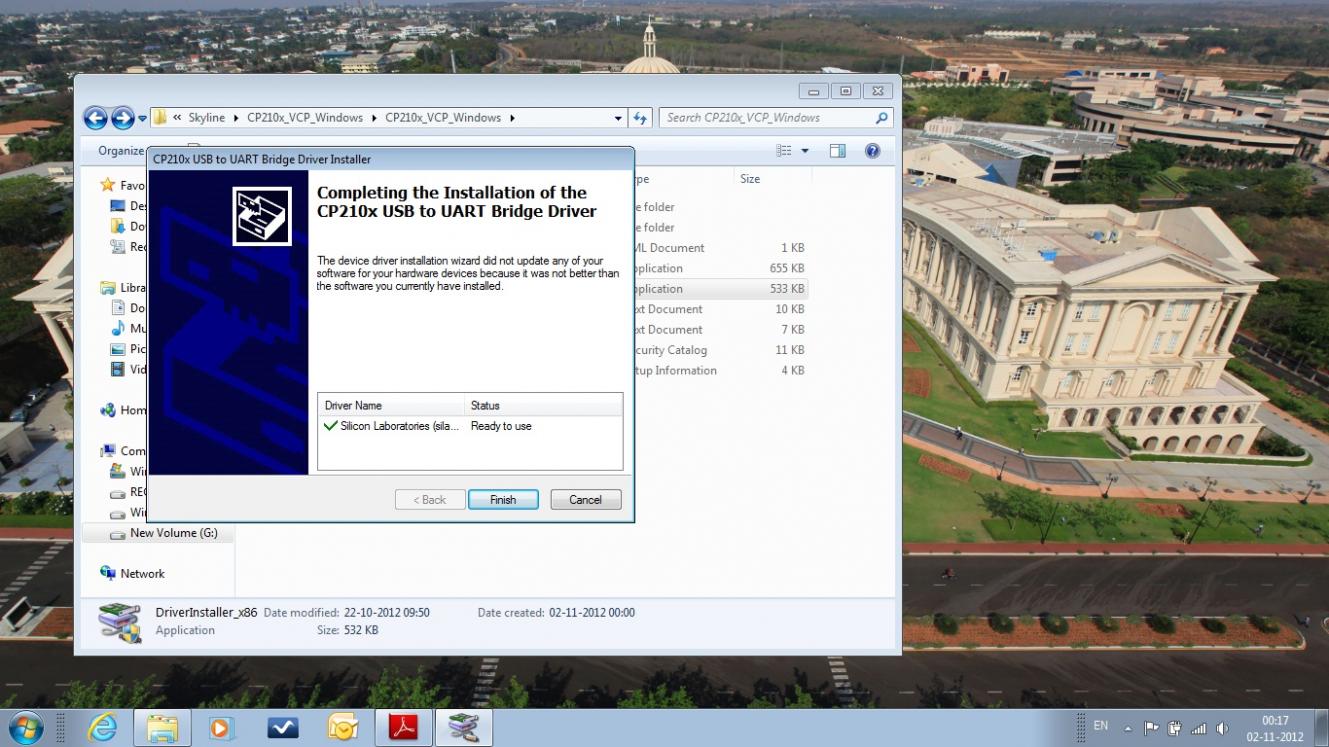This screenshot has width=1329, height=747.
Task: Click the Search CP210x_VCP_Windows field
Action: pyautogui.click(x=765, y=118)
